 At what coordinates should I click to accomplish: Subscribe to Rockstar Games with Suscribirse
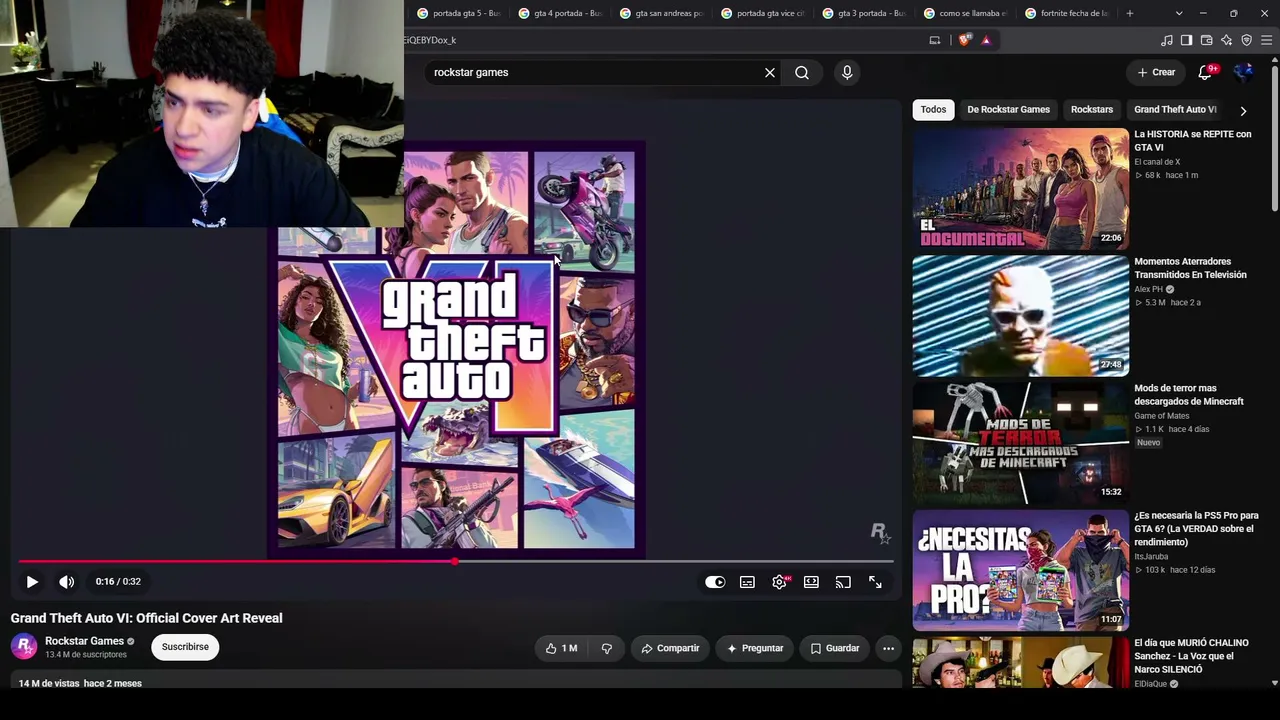(x=185, y=647)
